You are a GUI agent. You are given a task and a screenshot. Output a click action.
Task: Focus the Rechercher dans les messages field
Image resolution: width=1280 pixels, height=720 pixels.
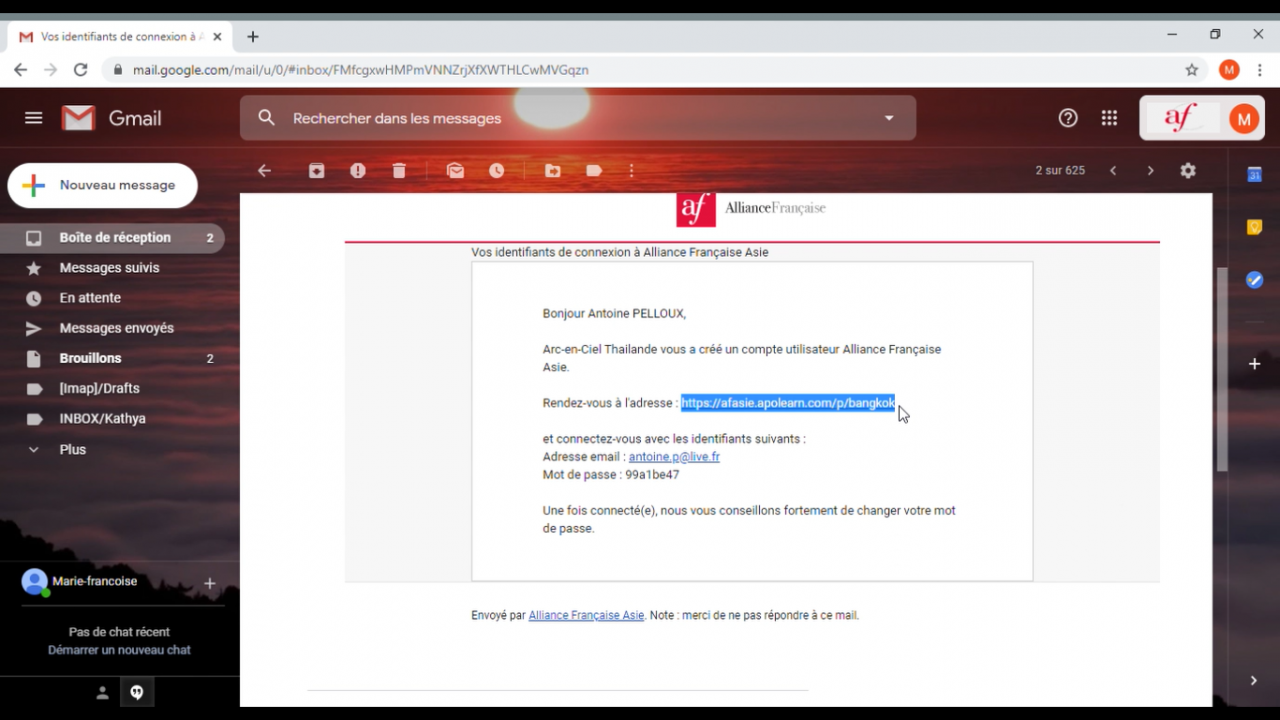577,118
